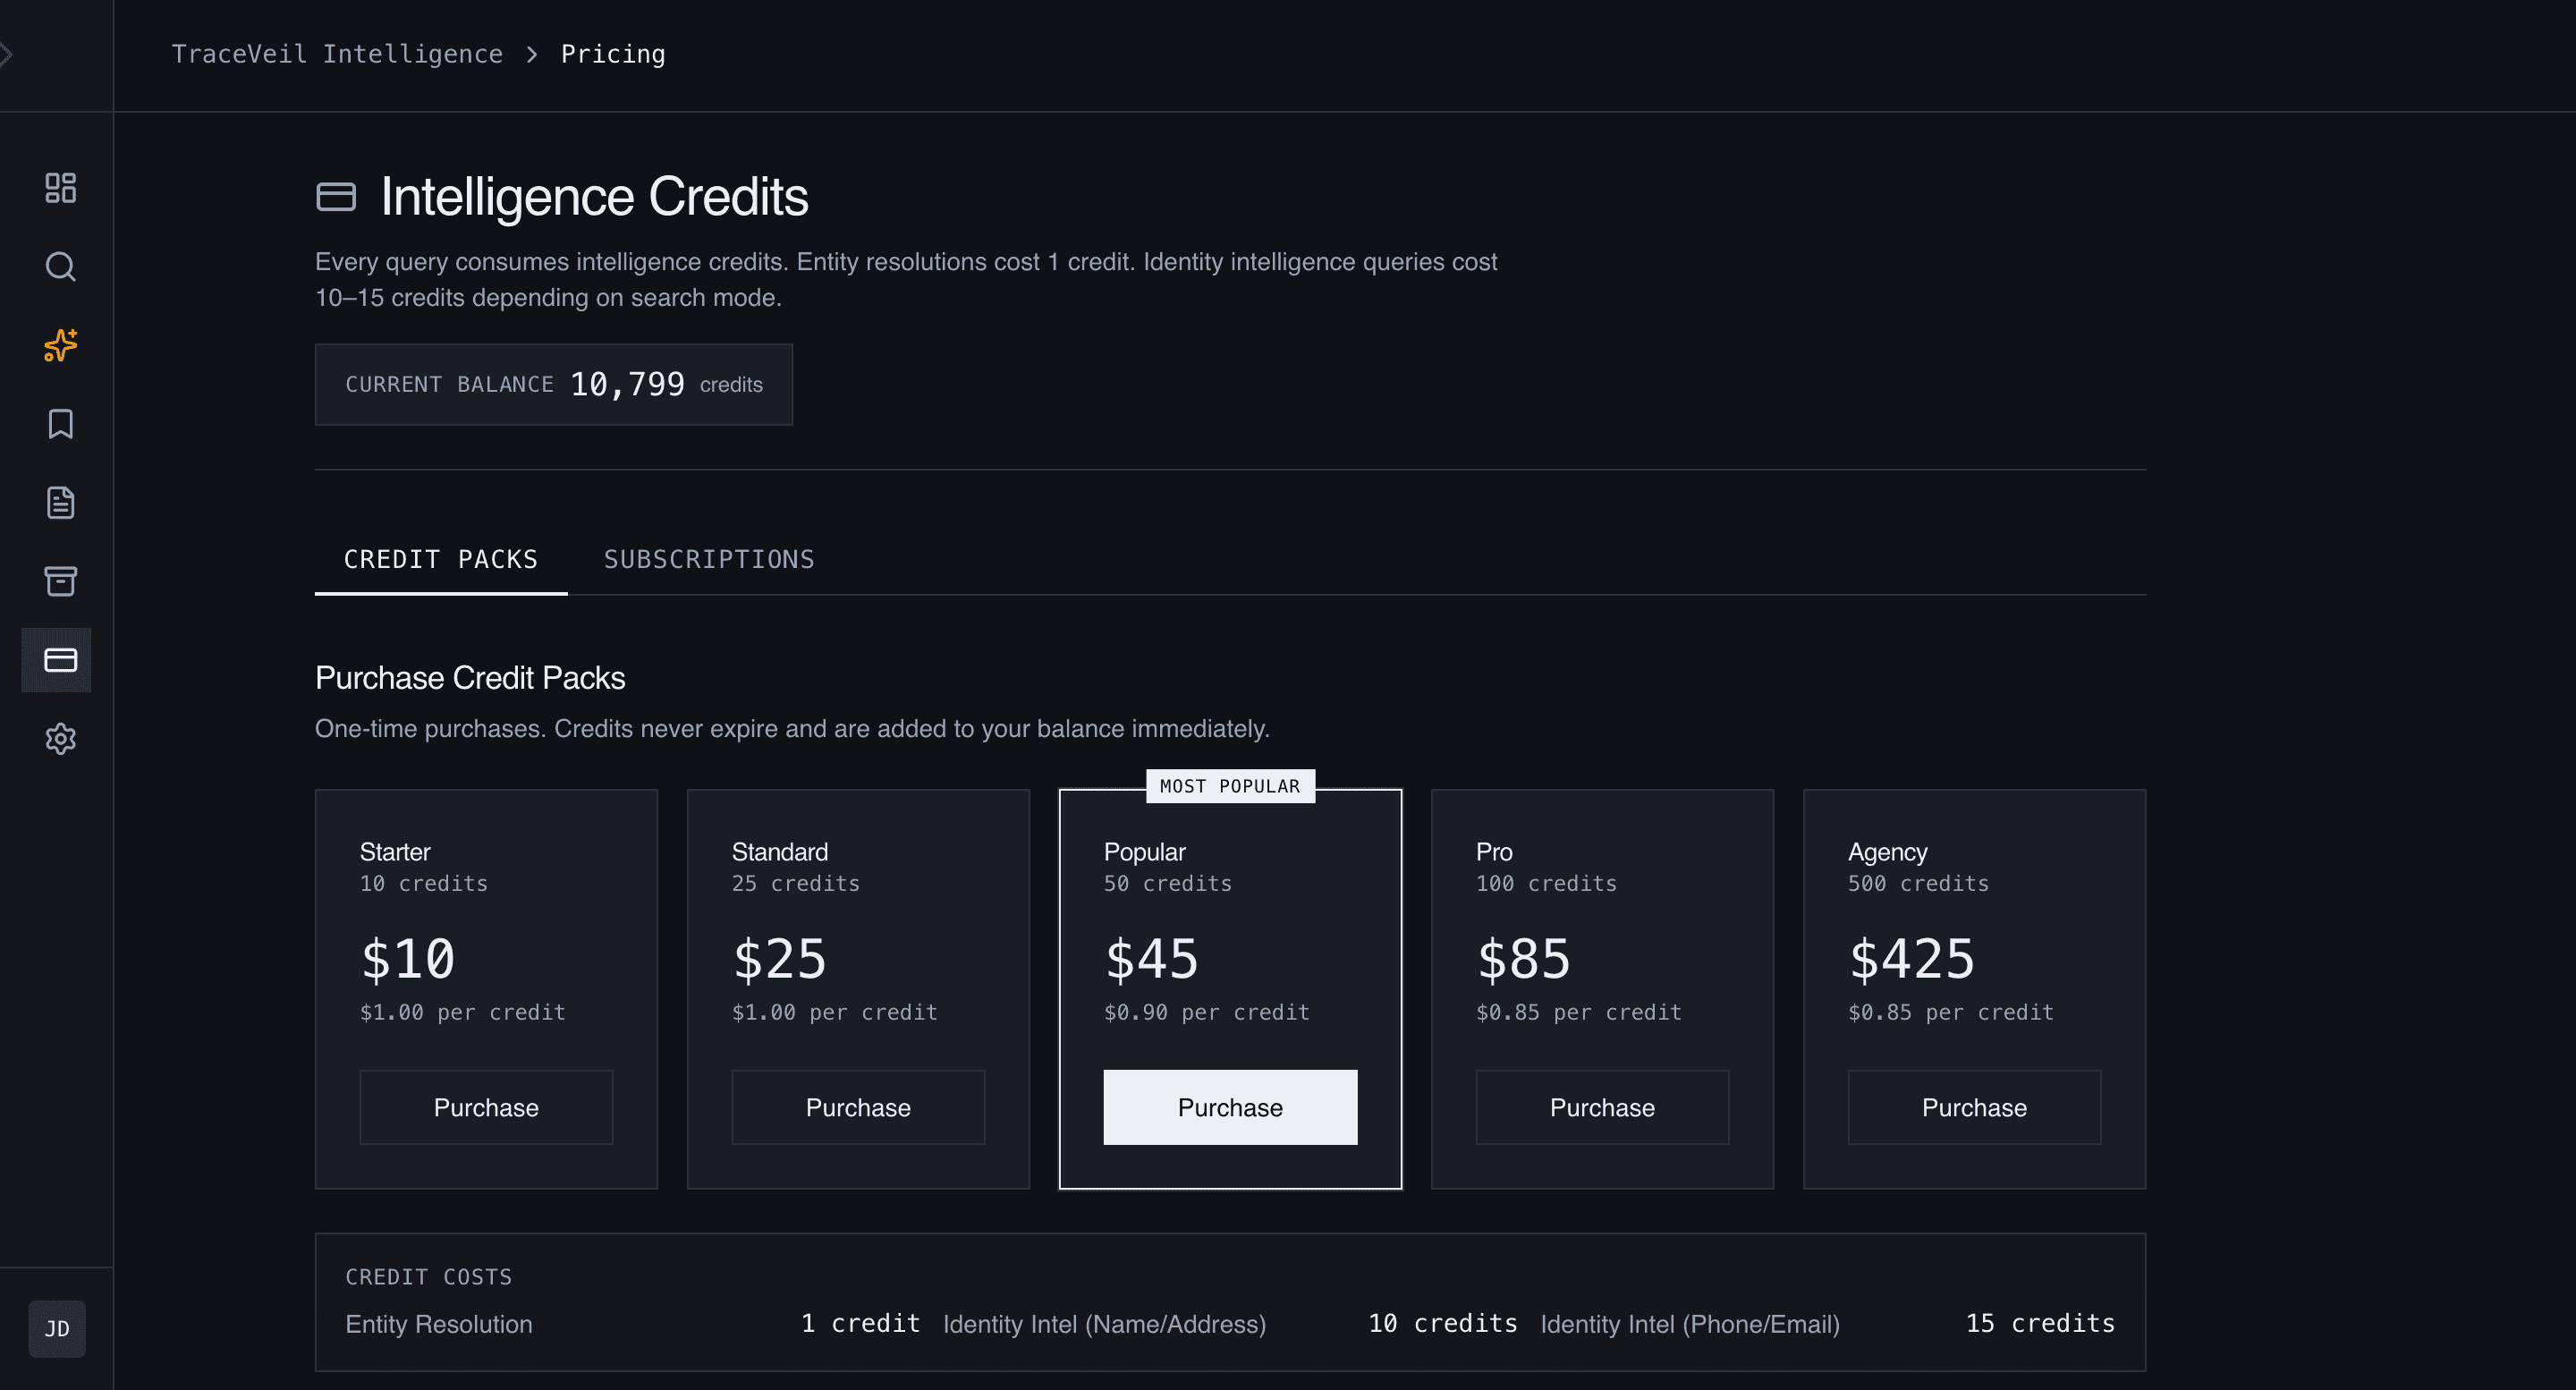Click the credit card icon beside Intelligence Credits
This screenshot has height=1390, width=2576.
pyautogui.click(x=336, y=196)
